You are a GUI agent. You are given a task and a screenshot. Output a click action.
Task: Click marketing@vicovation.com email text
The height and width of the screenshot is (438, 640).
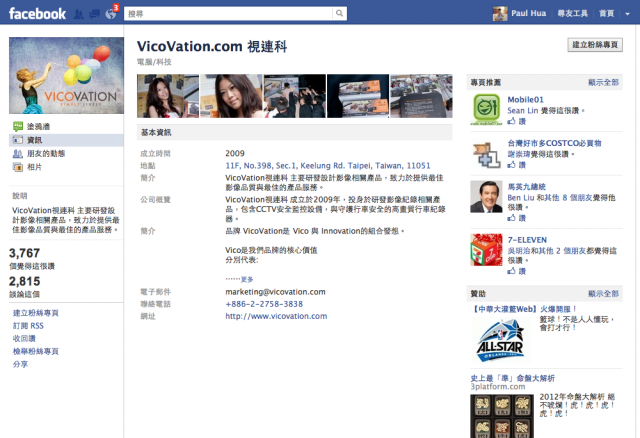point(276,292)
